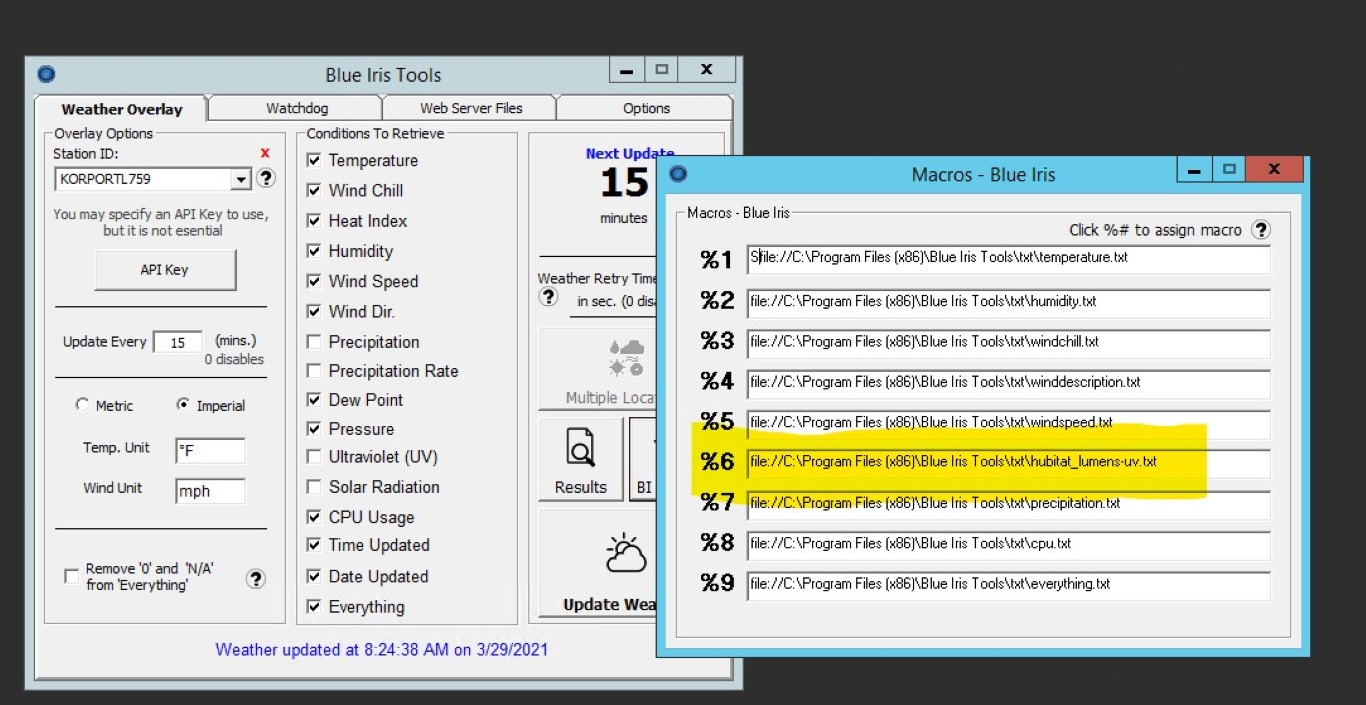Enable the Precipitation checkbox

tap(314, 342)
